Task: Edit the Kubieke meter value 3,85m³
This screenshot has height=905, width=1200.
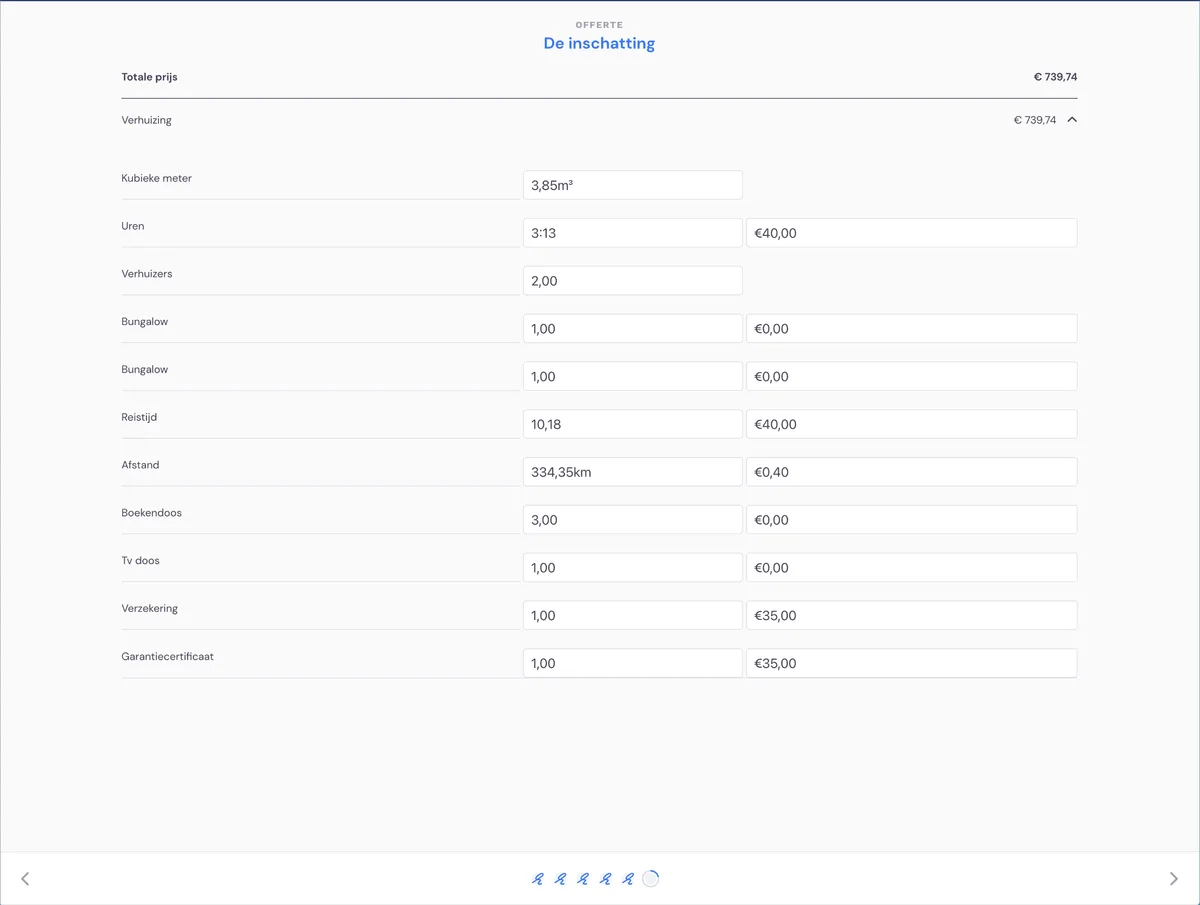Action: click(x=633, y=185)
